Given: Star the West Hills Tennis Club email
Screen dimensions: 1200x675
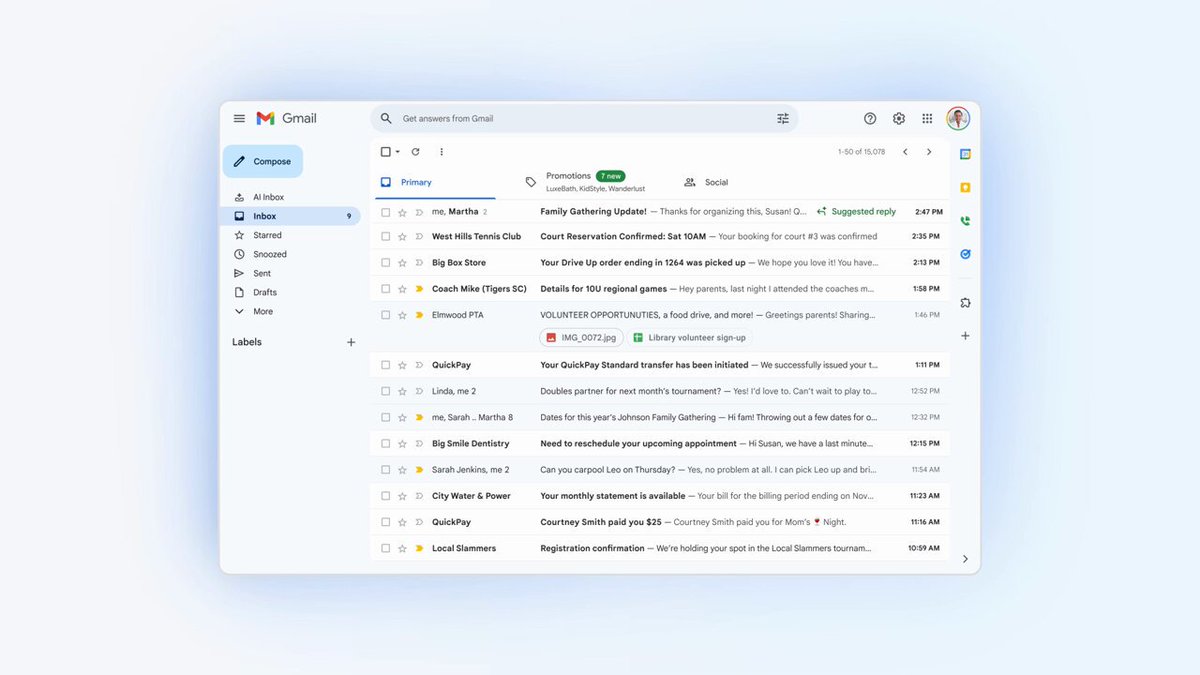Looking at the screenshot, I should click(x=402, y=237).
